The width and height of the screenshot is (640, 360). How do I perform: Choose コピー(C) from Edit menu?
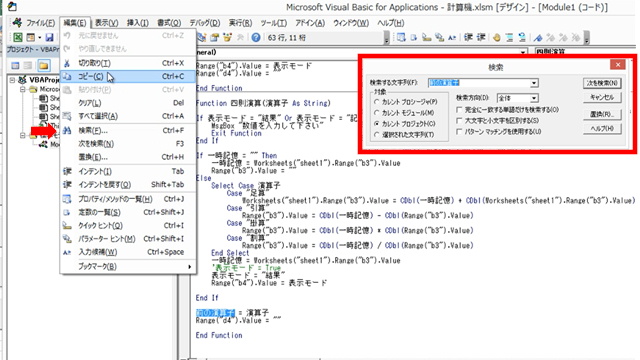(128, 76)
